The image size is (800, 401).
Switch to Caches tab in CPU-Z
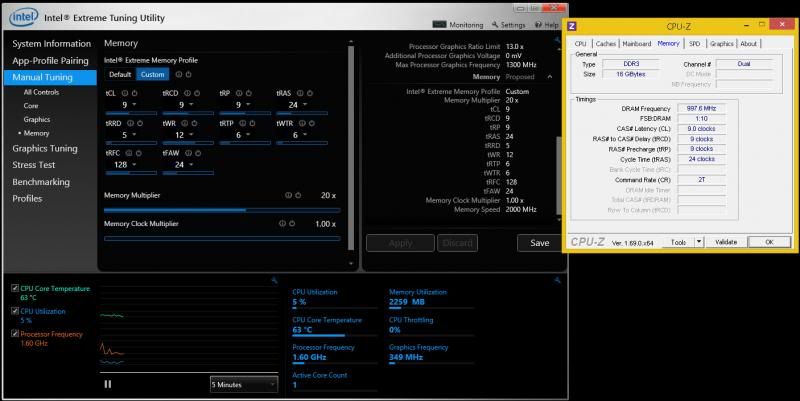[x=606, y=44]
